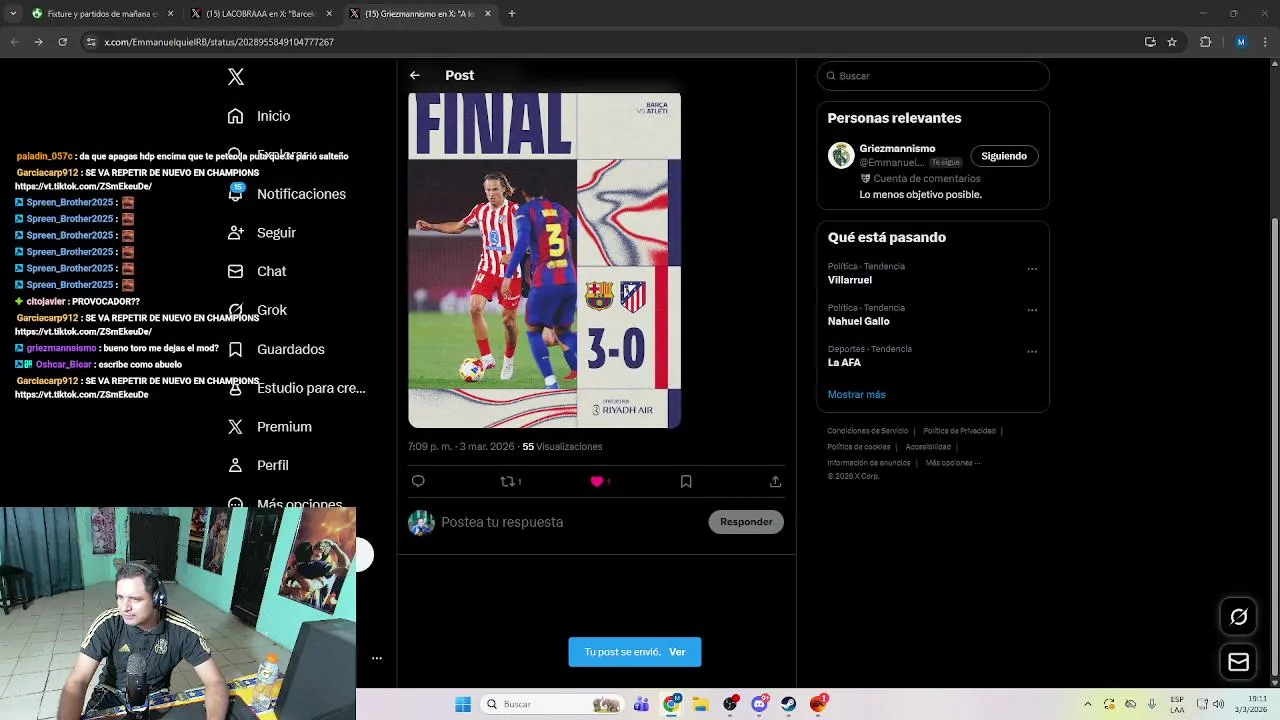Bookmark the post with the bookmark icon
Viewport: 1280px width, 720px height.
pyautogui.click(x=686, y=481)
